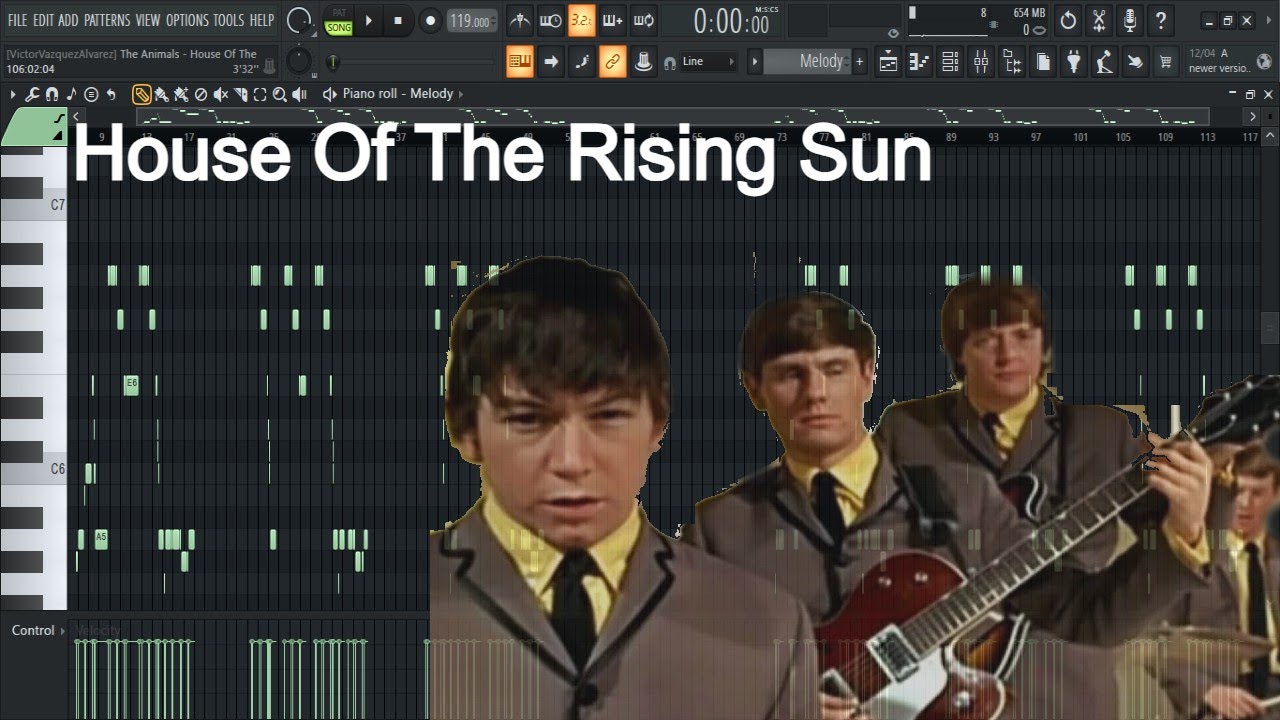This screenshot has height=720, width=1280.
Task: Select the Delete tool
Action: click(x=201, y=94)
